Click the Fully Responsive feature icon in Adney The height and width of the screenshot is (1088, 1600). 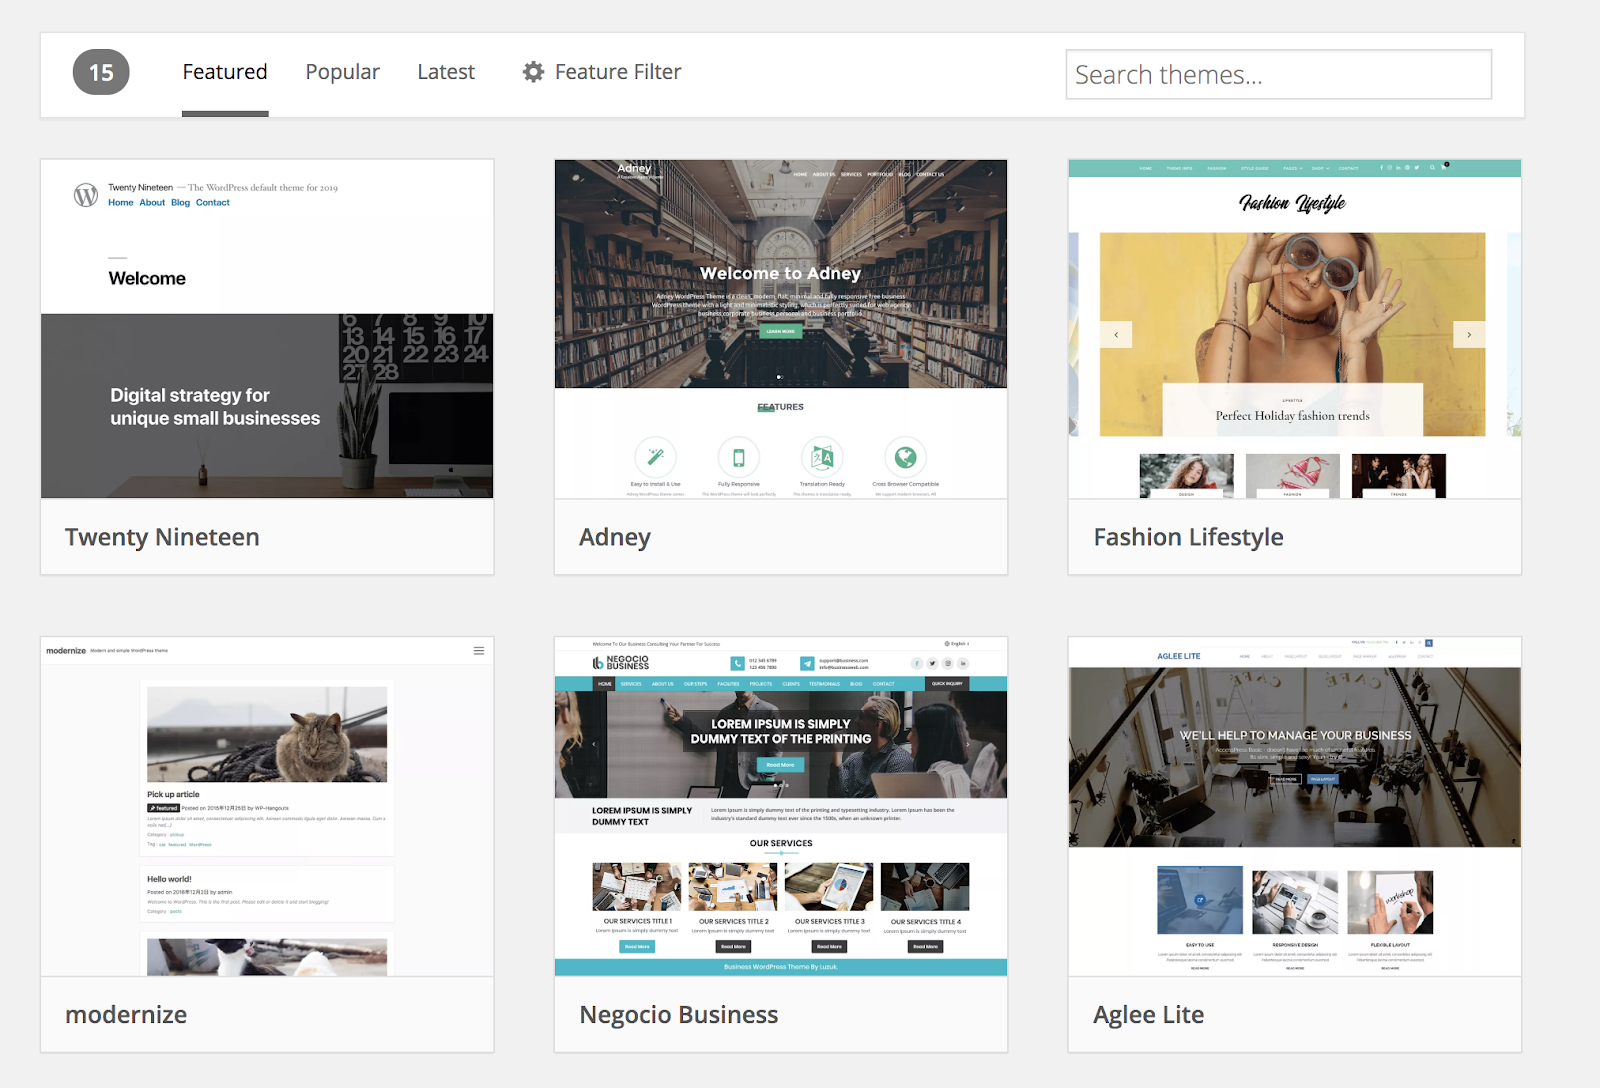740,457
